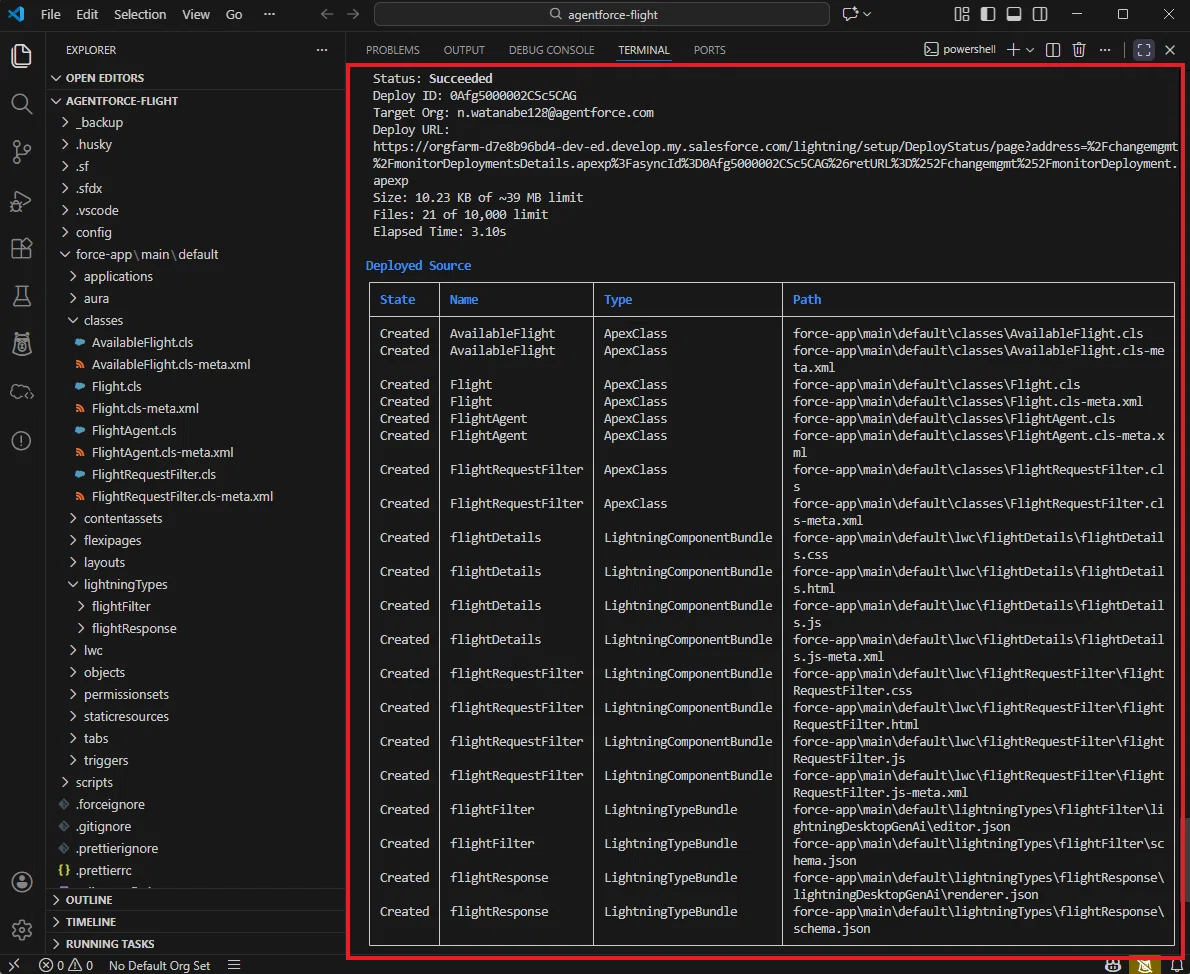1190x974 pixels.
Task: Switch to the OUTPUT tab
Action: 464,50
